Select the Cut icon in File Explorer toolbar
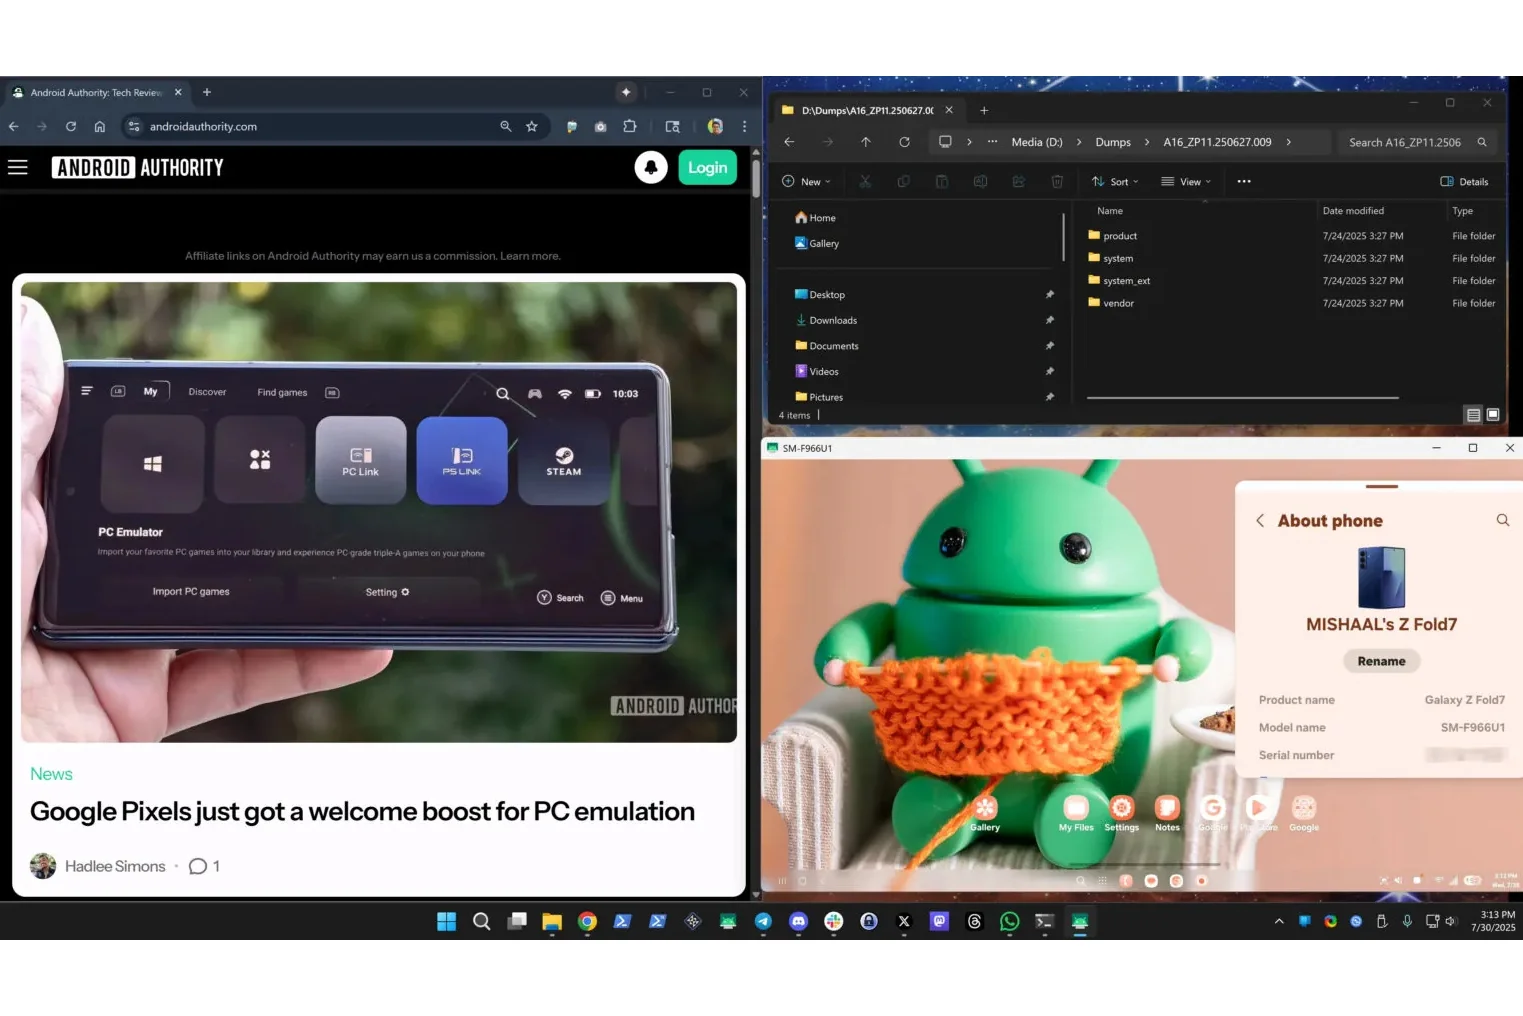 point(865,181)
